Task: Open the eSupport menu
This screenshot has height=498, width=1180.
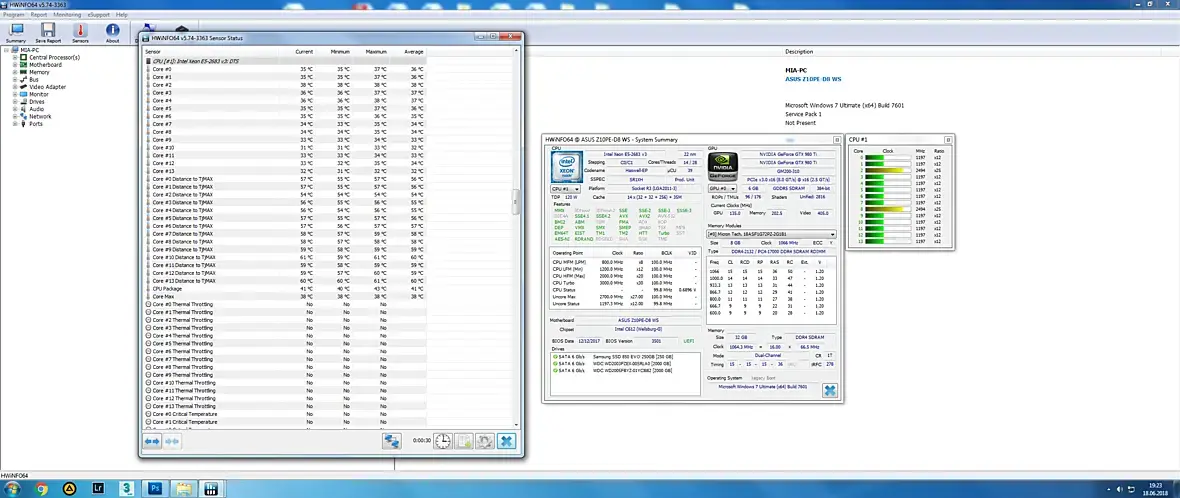Action: pyautogui.click(x=98, y=14)
